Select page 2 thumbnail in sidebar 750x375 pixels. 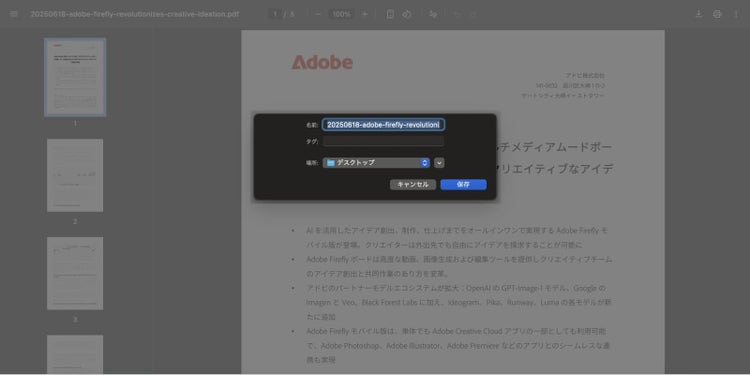(75, 176)
